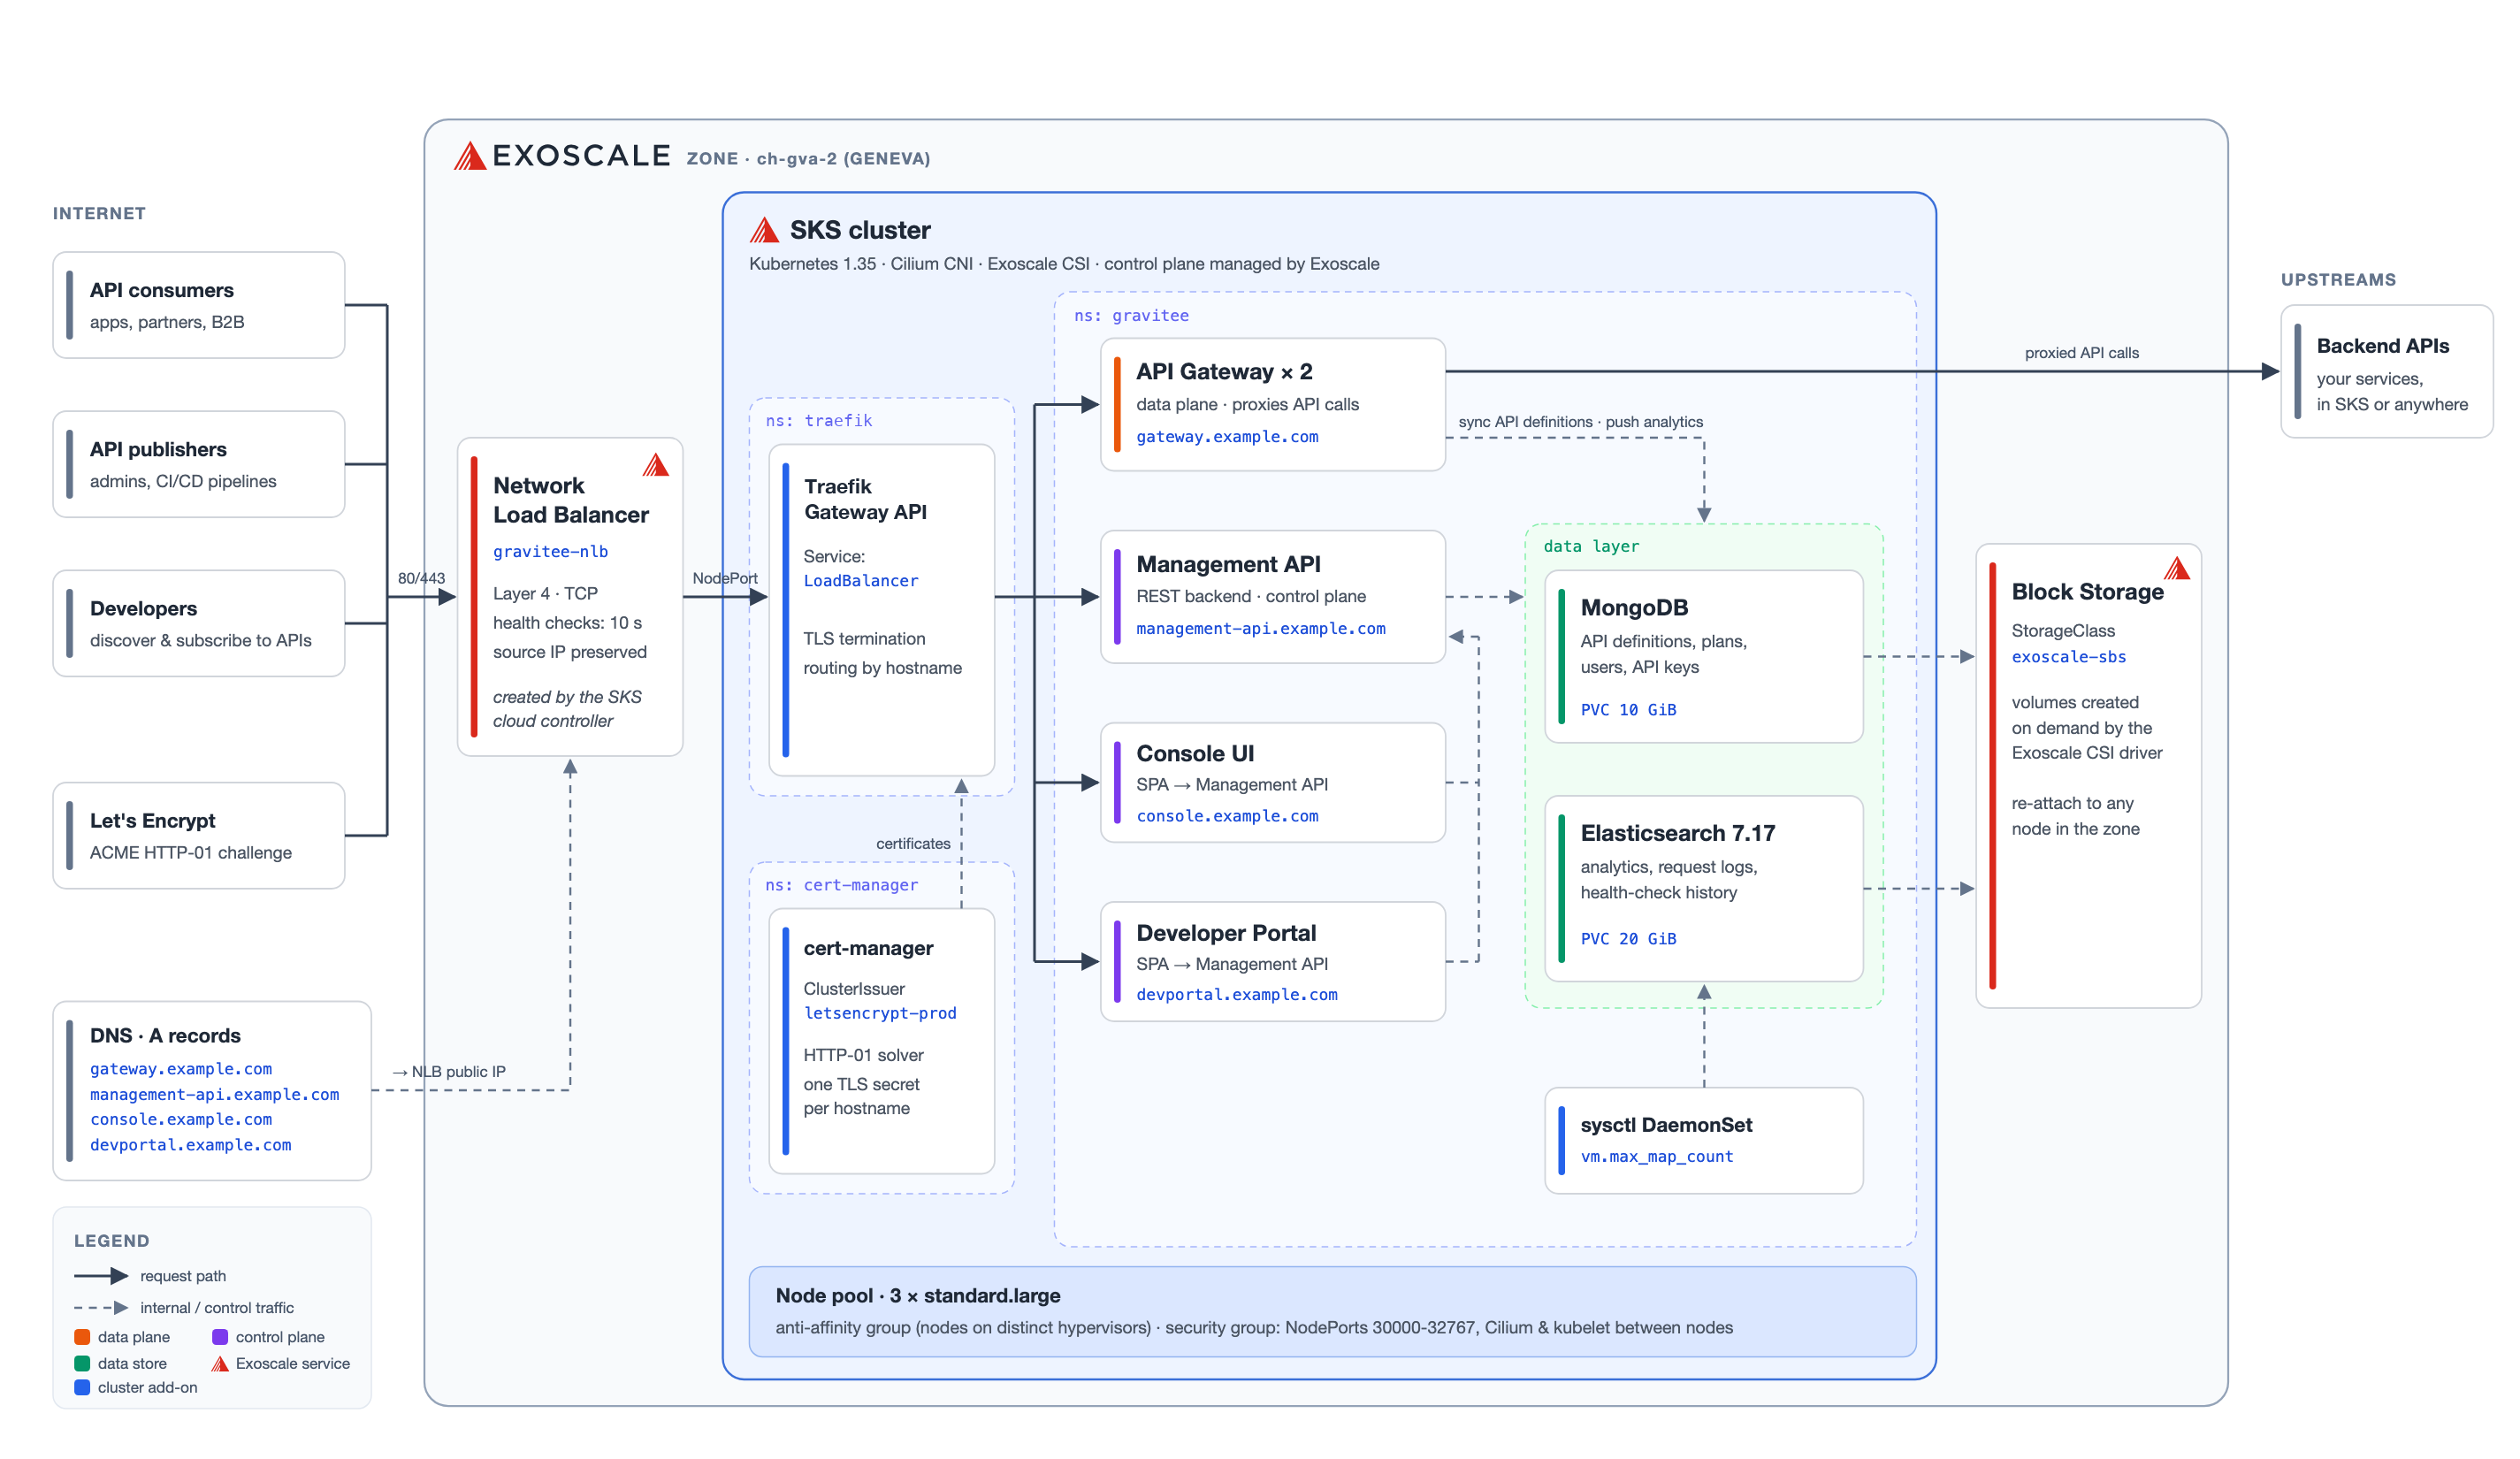Viewport: 2520px width, 1459px height.
Task: Click the "ns: gravitee" namespace label
Action: point(1131,315)
